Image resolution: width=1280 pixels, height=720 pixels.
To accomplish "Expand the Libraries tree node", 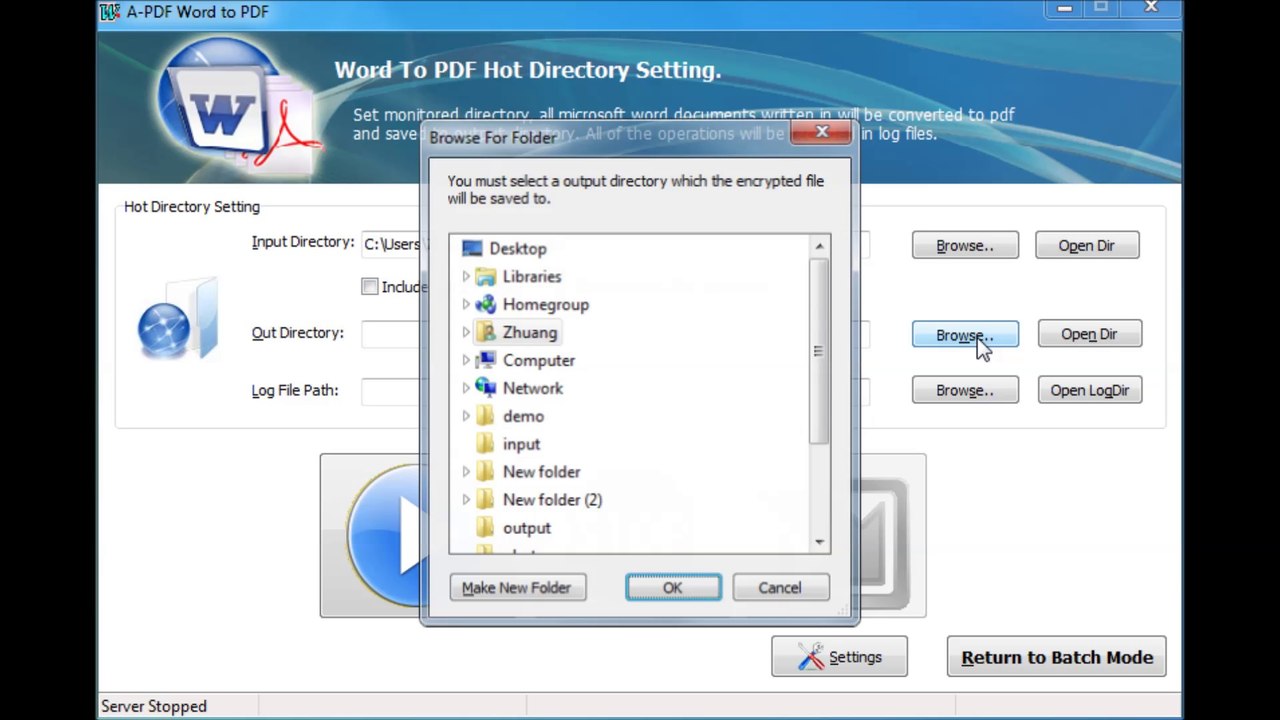I will tap(466, 277).
